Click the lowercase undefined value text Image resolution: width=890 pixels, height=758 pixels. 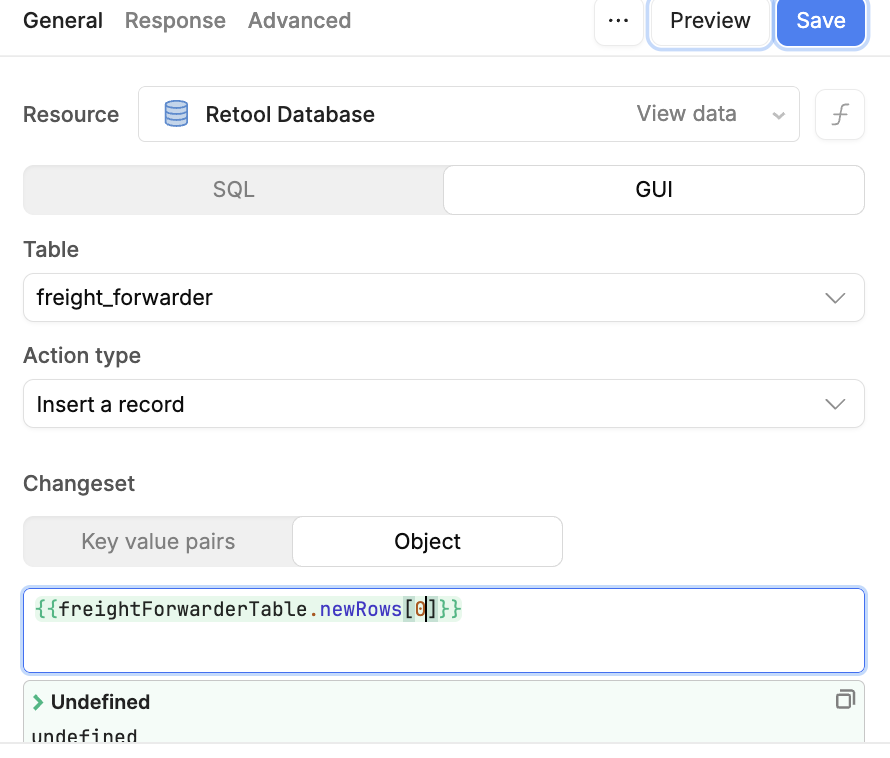pyautogui.click(x=84, y=736)
